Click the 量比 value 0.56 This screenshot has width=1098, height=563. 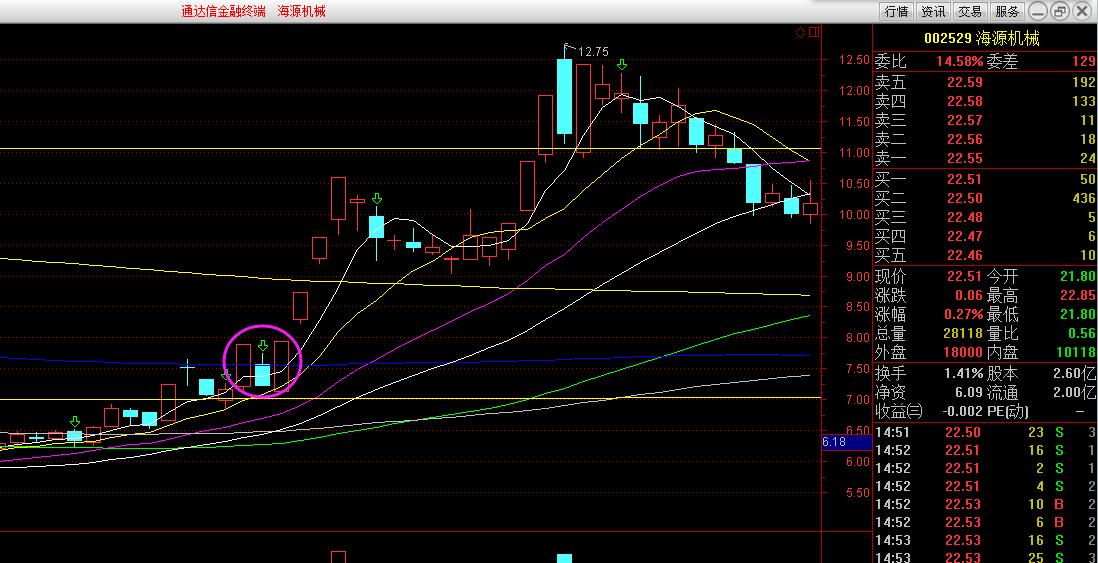point(1083,333)
